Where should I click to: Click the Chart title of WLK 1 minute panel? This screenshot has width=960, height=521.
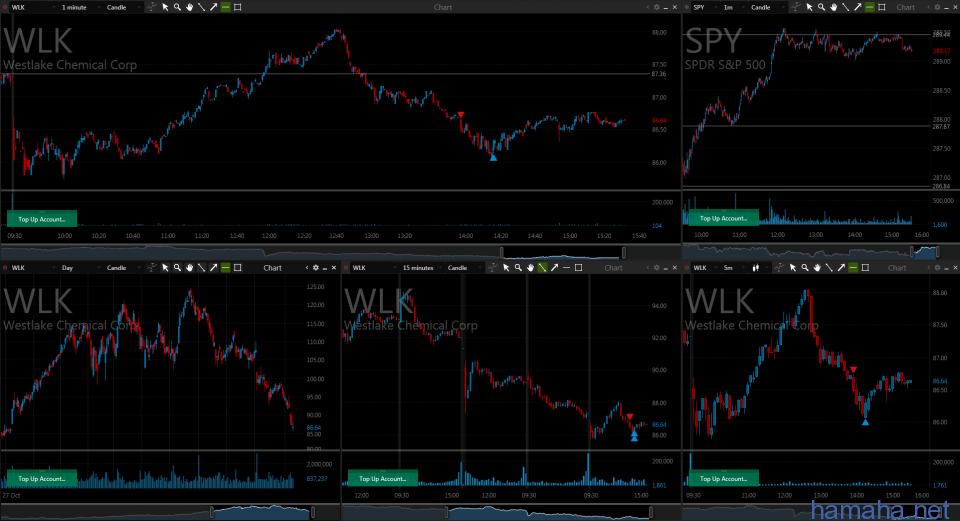pos(443,7)
